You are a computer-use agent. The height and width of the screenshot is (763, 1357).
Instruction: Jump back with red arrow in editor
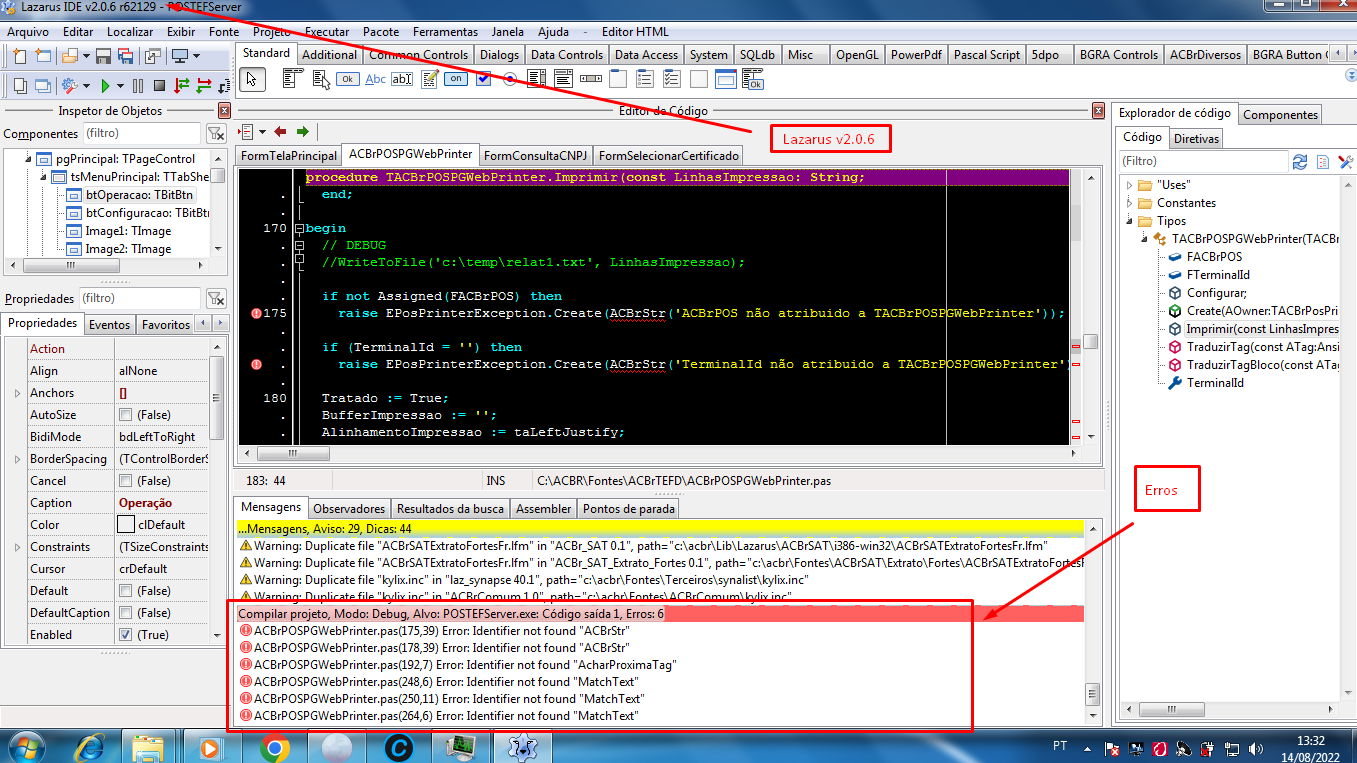coord(280,131)
